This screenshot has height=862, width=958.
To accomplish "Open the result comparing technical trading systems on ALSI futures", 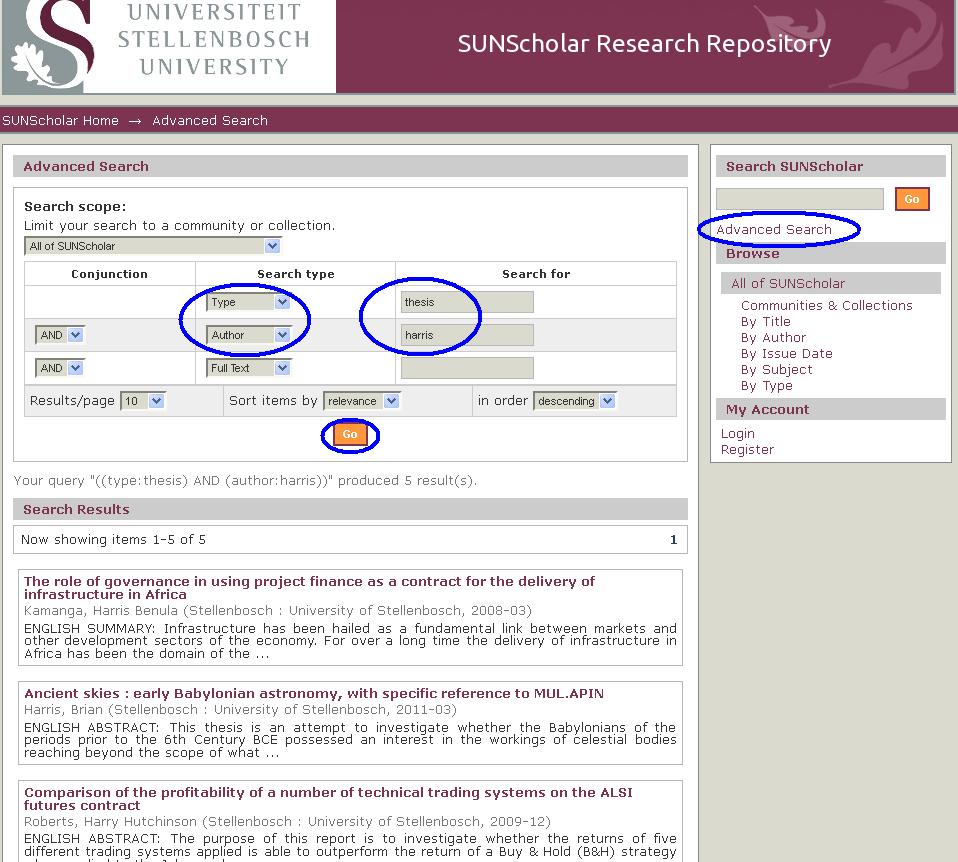I will (328, 799).
